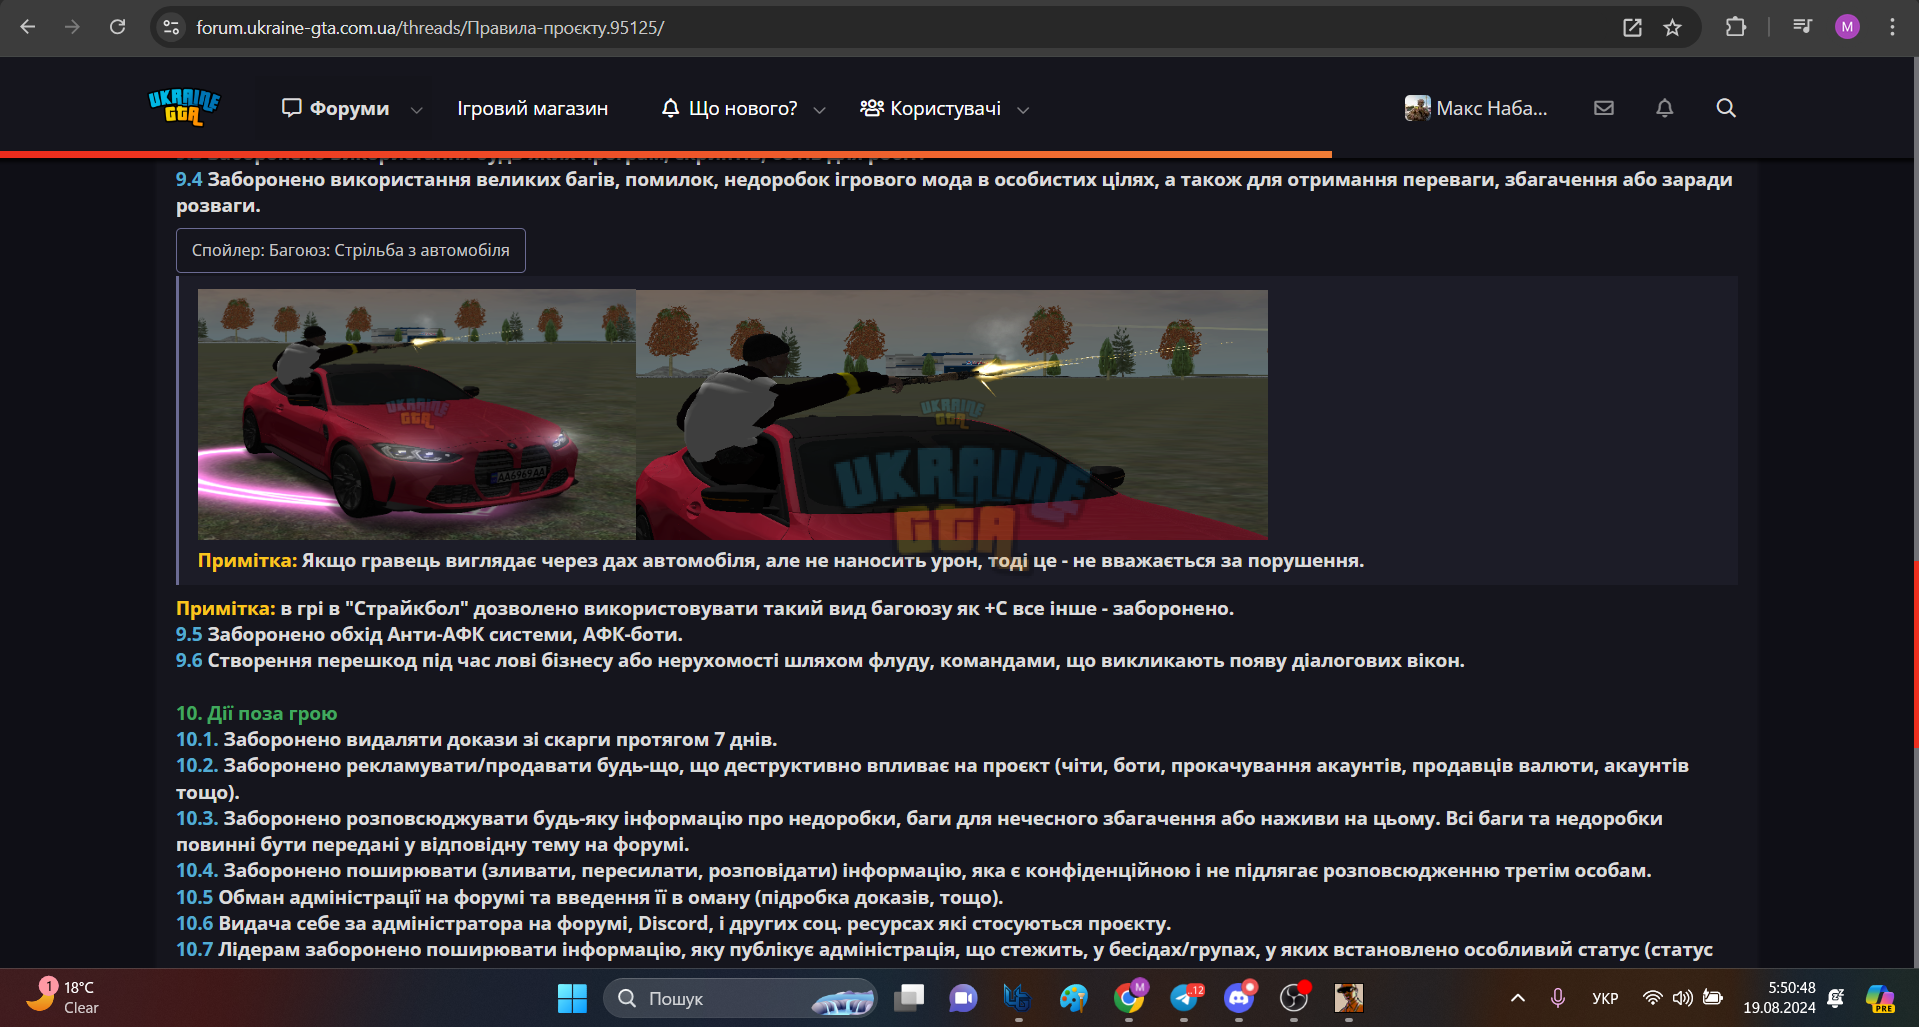This screenshot has height=1027, width=1919.
Task: Click rule 9.5 about Анти-АФК системи
Action: [x=429, y=634]
